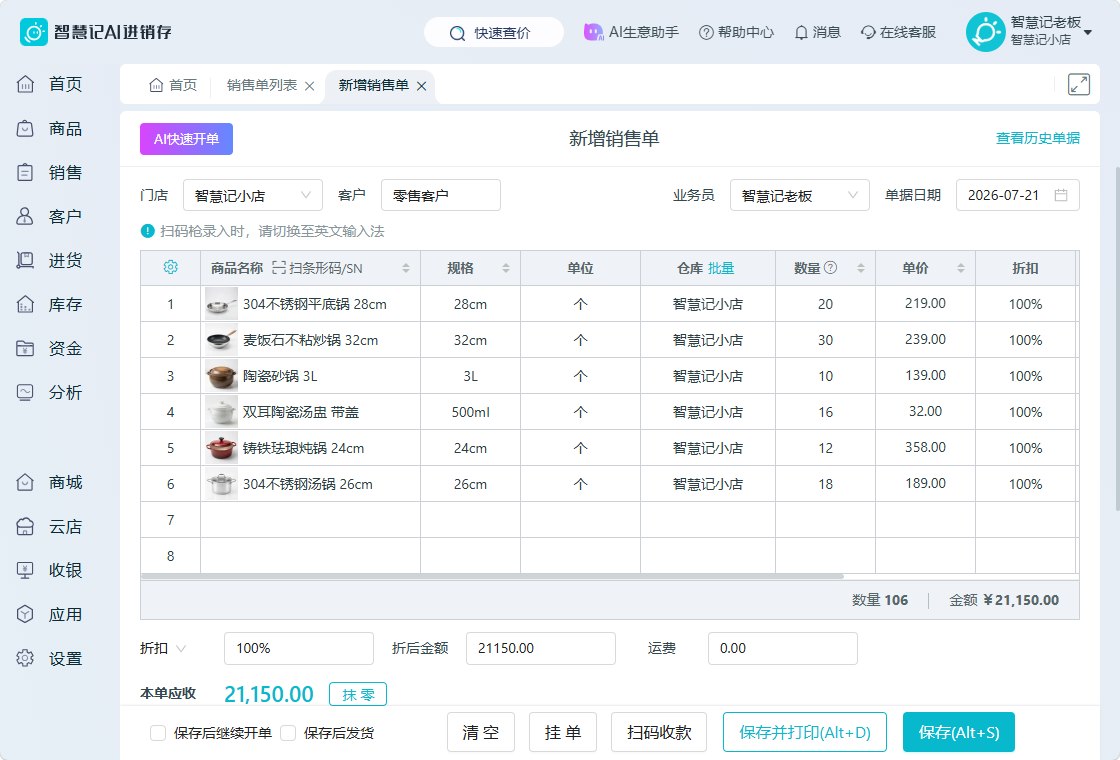Click the 铸铁珐琅炖锅 24cm product thumbnail
This screenshot has width=1120, height=760.
[221, 448]
